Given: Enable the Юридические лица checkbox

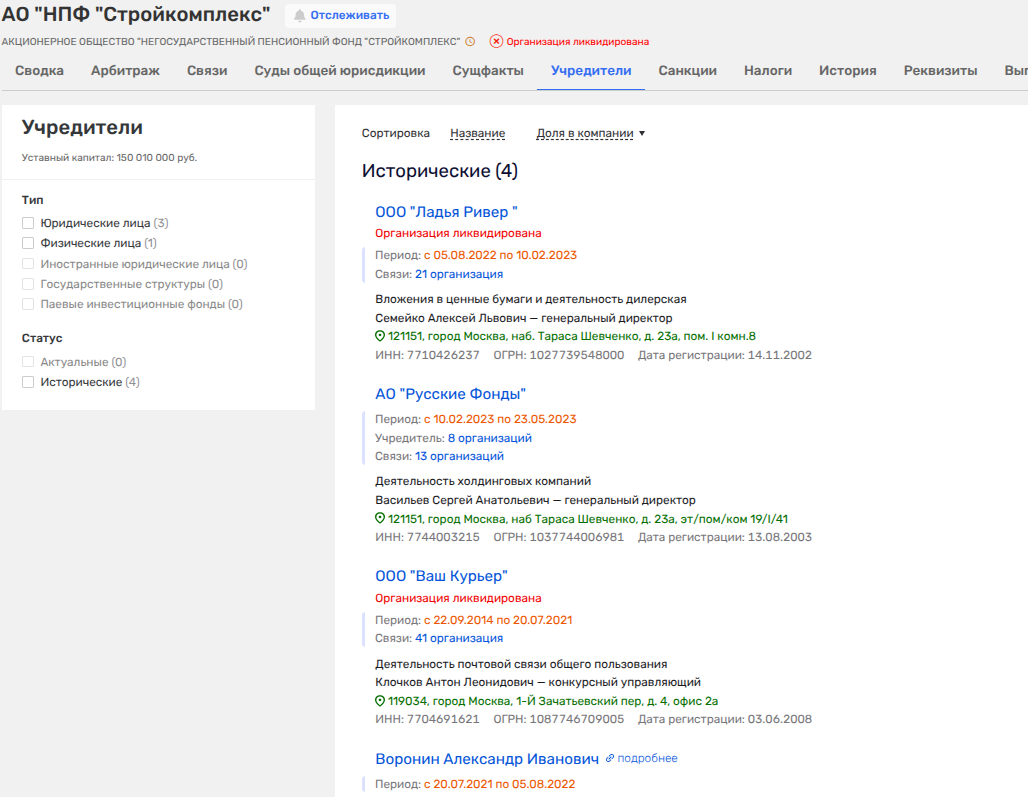Looking at the screenshot, I should (28, 223).
